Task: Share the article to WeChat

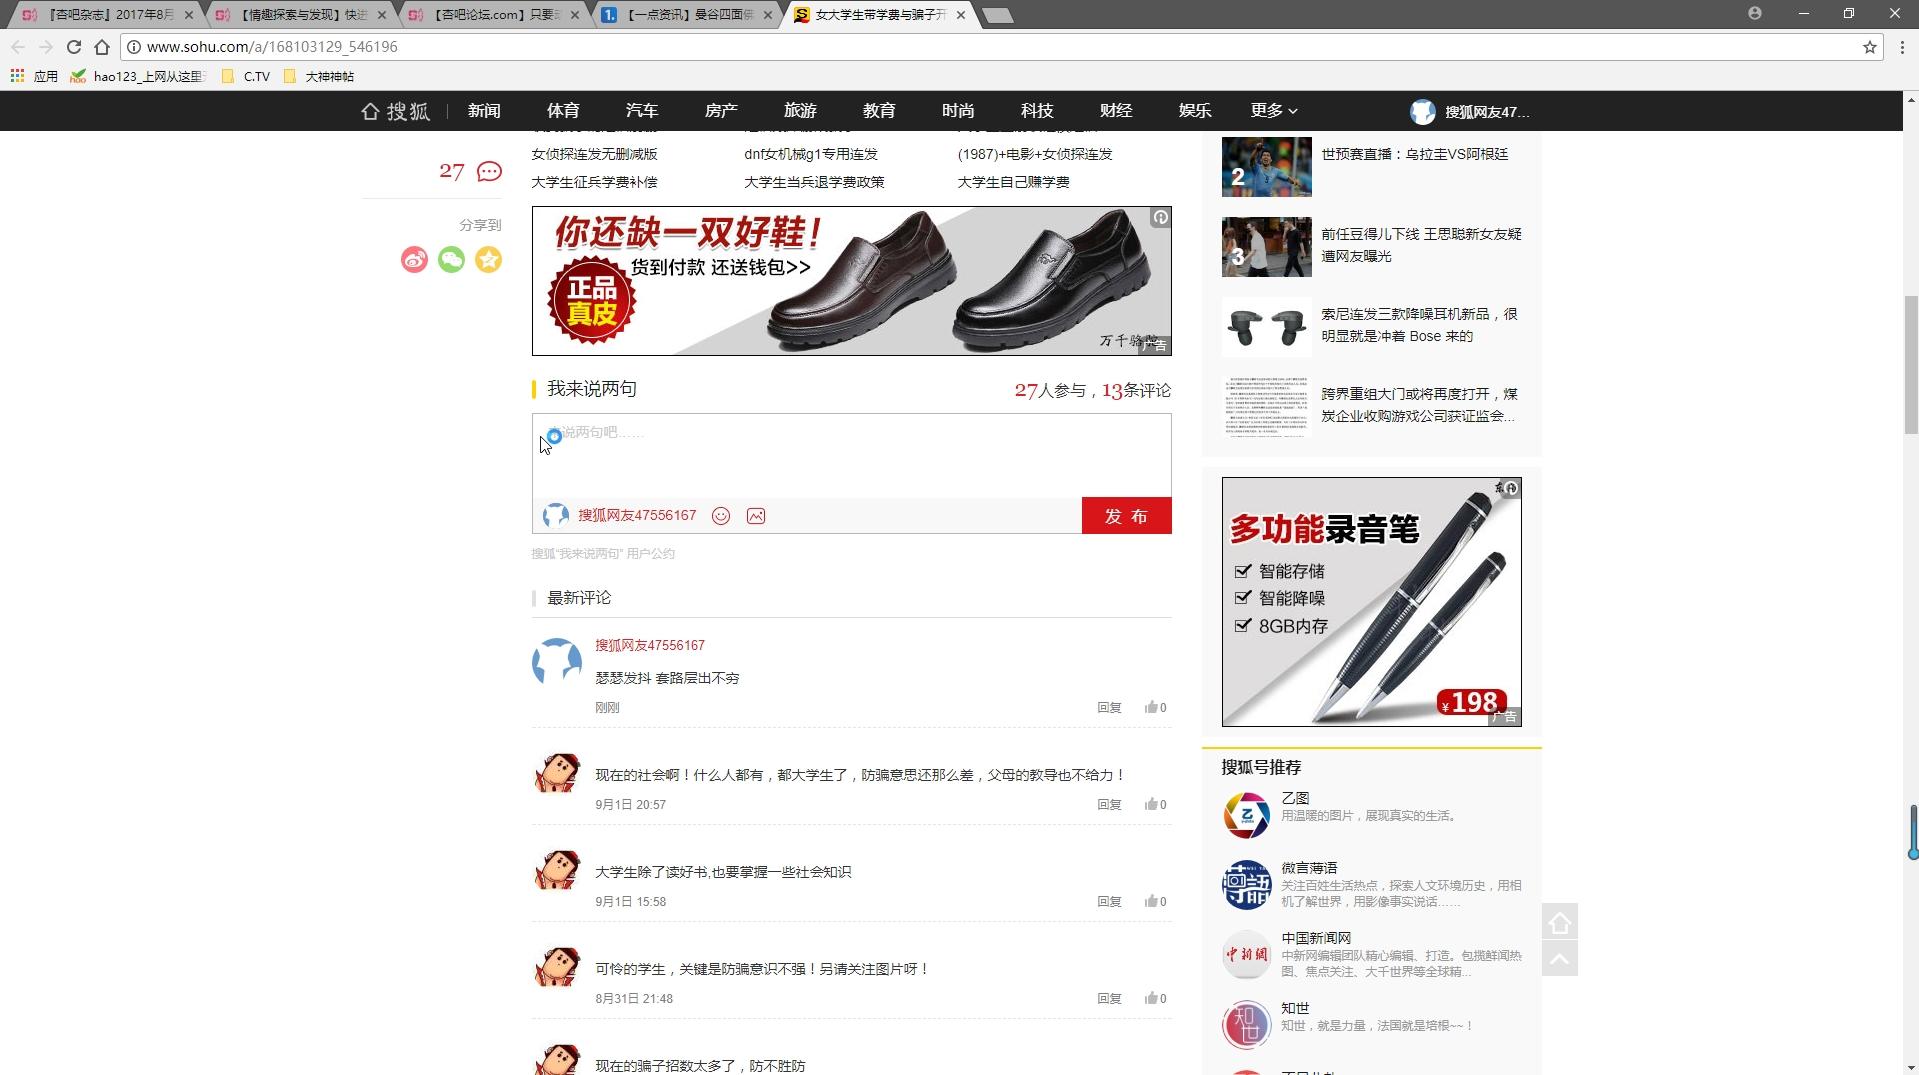Action: tap(451, 260)
